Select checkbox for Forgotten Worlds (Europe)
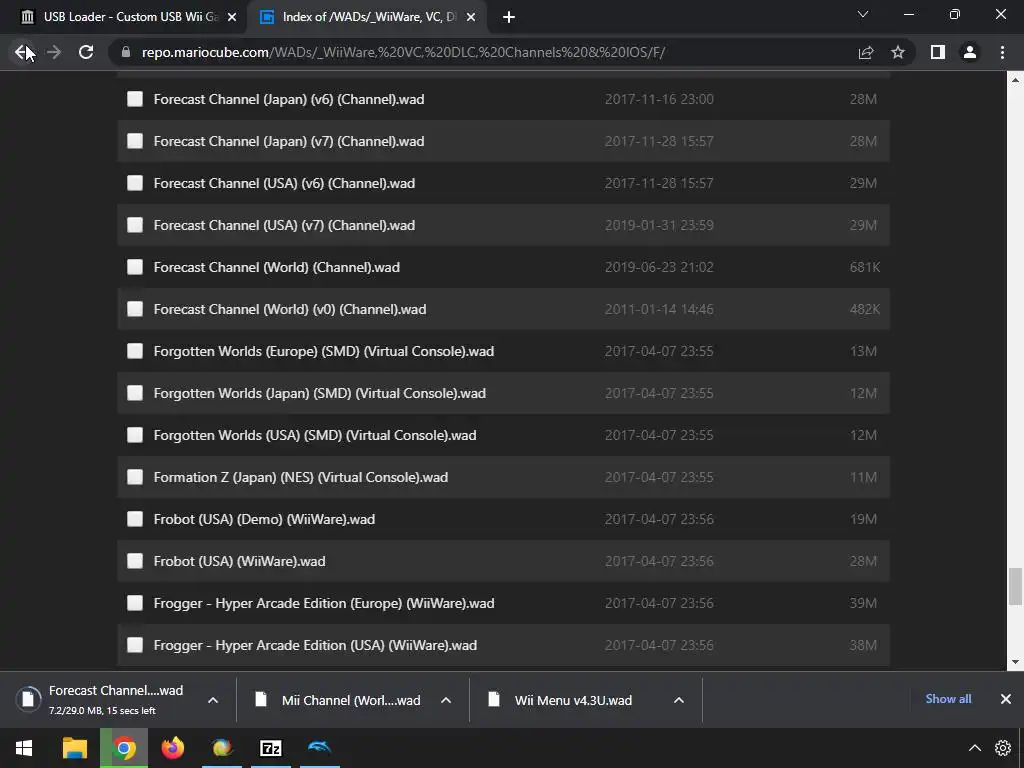 (x=135, y=351)
